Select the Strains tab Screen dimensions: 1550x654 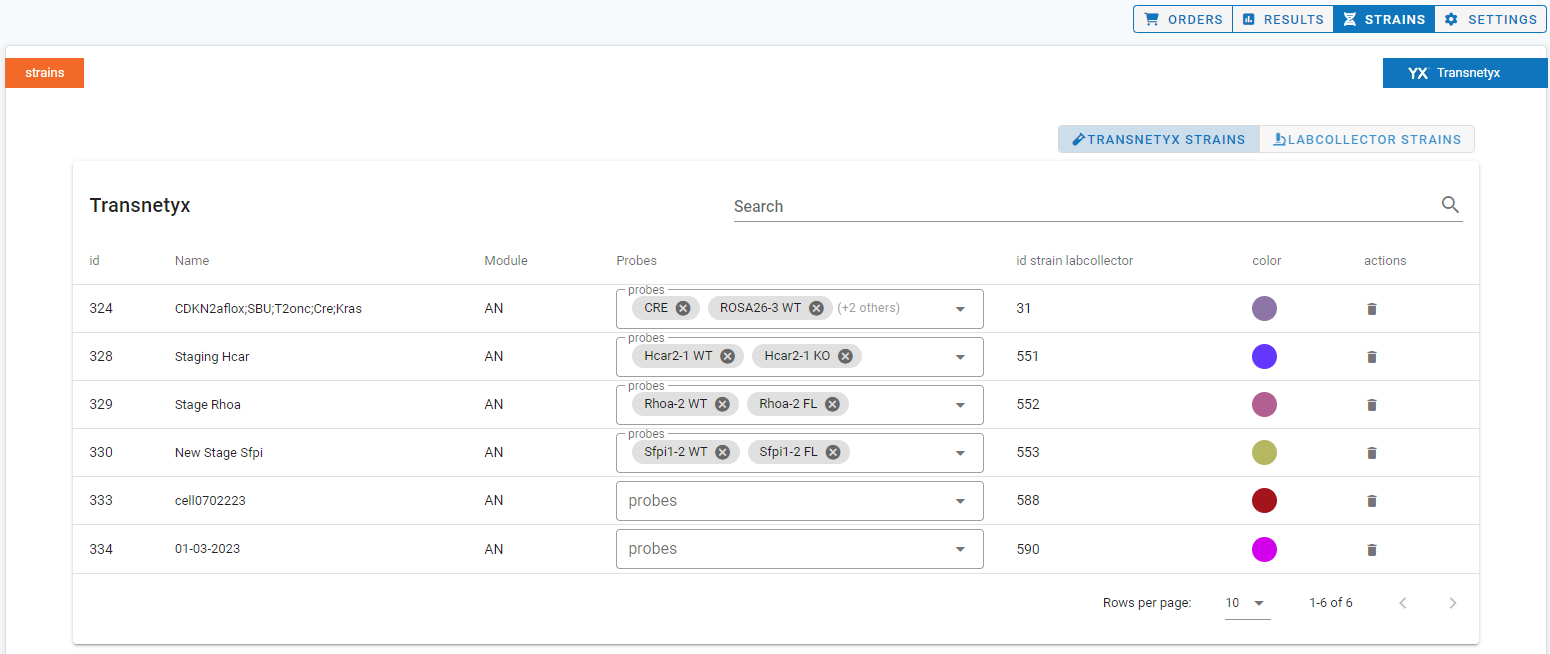point(1384,19)
